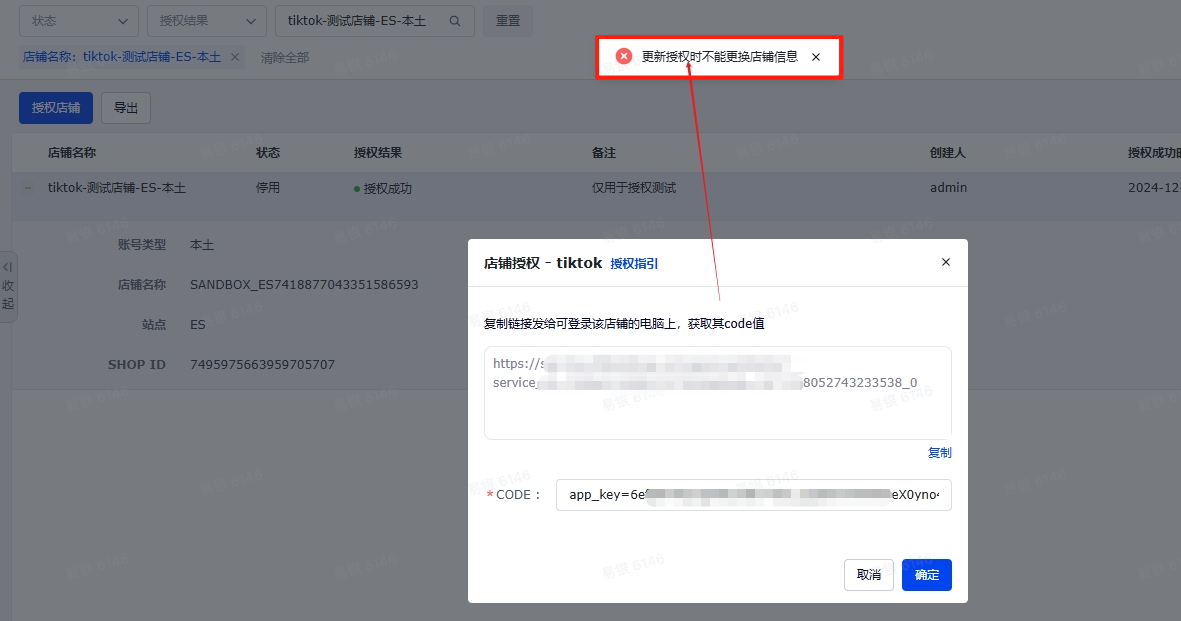Click the 创建人 column header
This screenshot has width=1181, height=621.
coord(948,152)
